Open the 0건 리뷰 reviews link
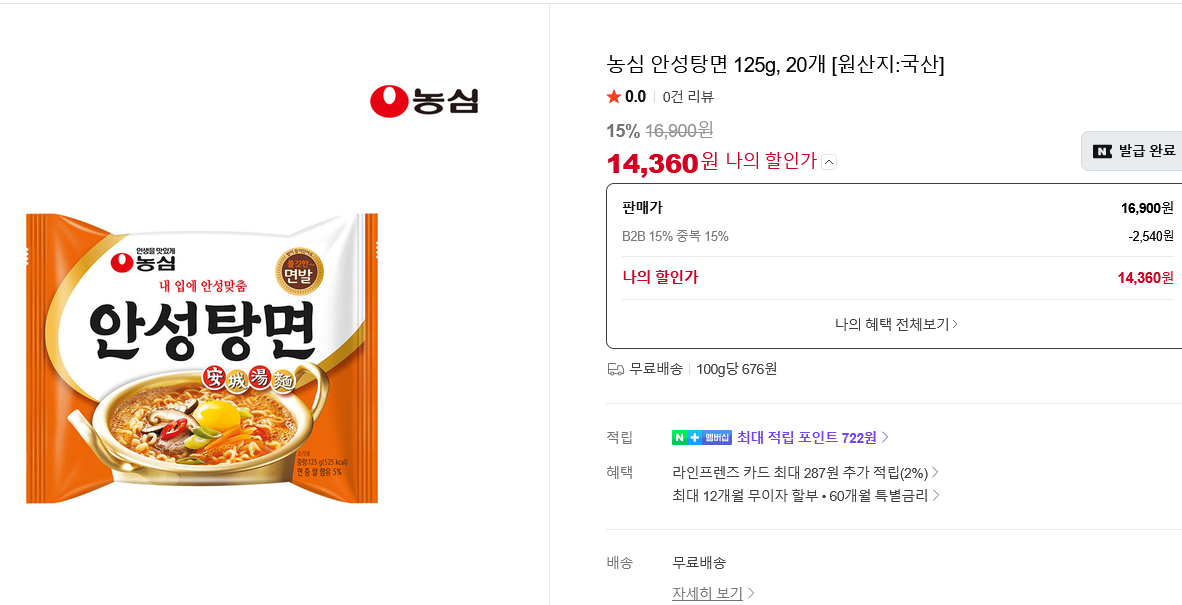Image resolution: width=1182 pixels, height=605 pixels. (x=688, y=96)
